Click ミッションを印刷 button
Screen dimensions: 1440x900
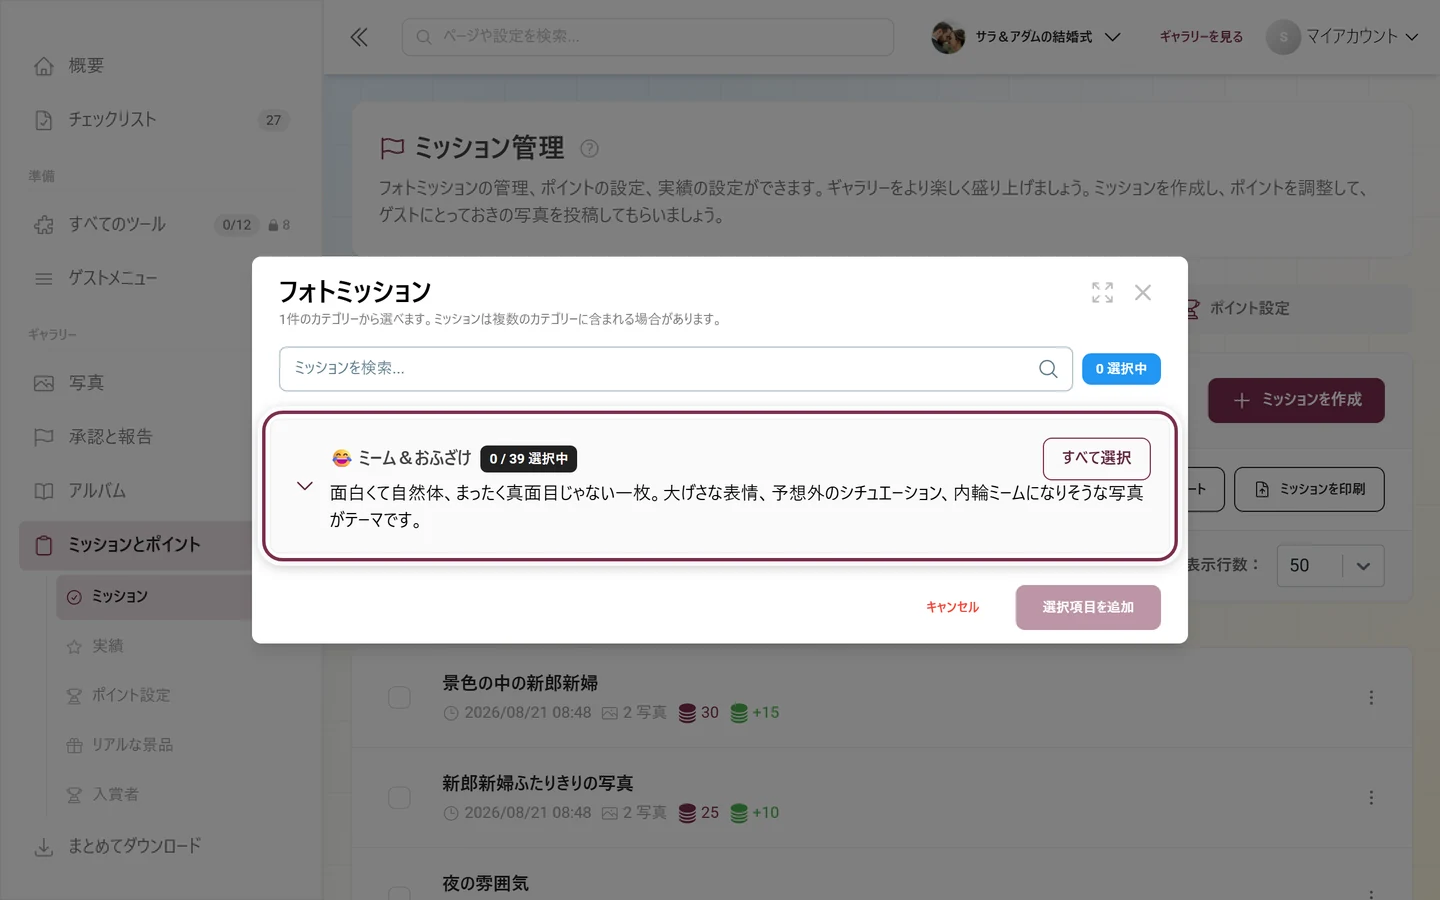pyautogui.click(x=1309, y=489)
